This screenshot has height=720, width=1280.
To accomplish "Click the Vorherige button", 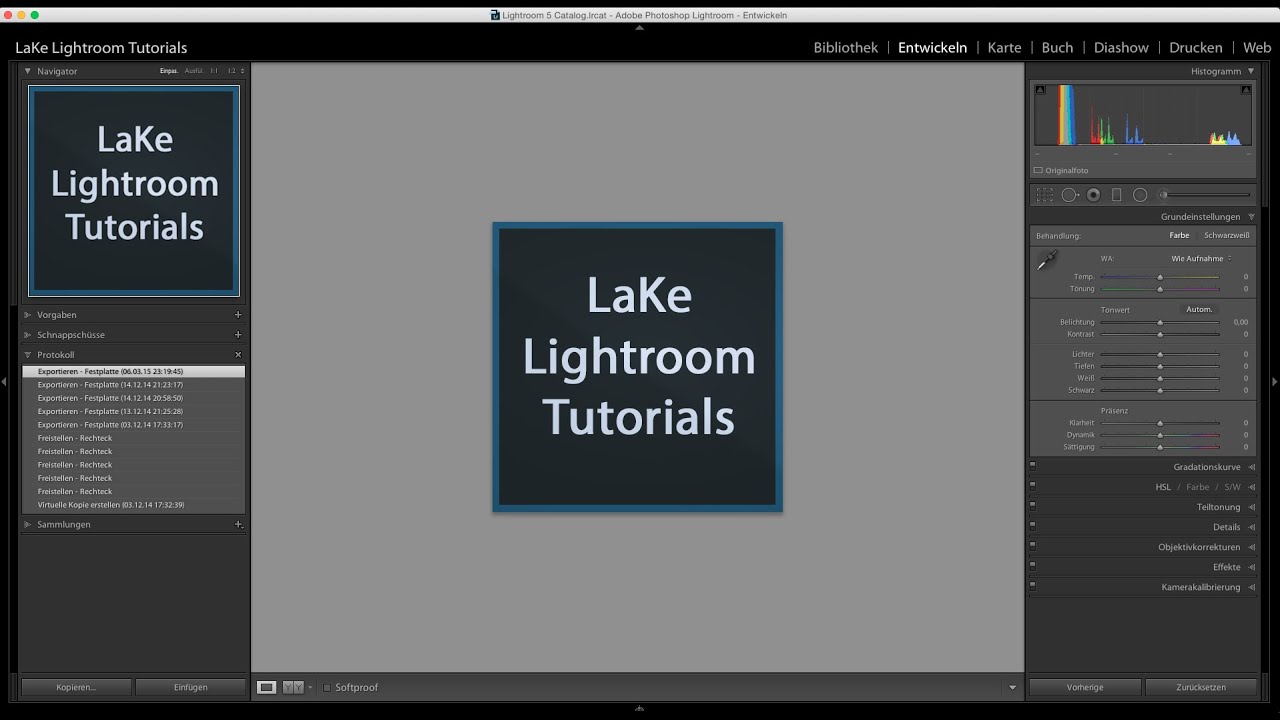I will coord(1085,687).
